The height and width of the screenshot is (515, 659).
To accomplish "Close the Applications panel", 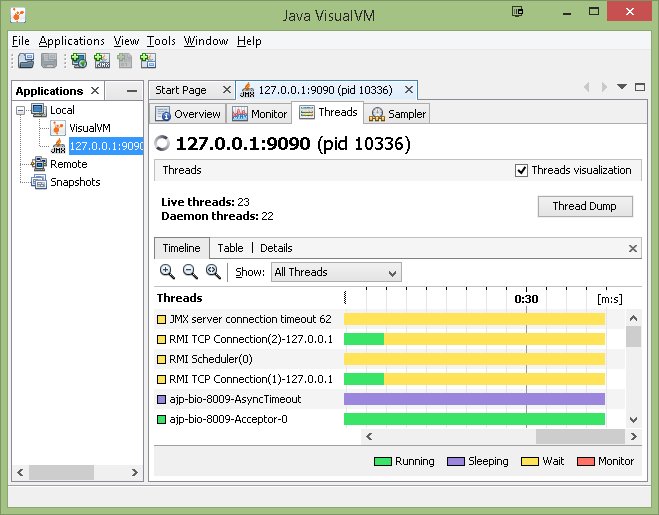I will tap(95, 90).
